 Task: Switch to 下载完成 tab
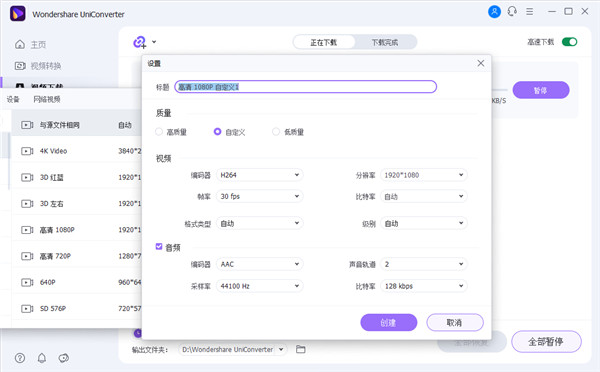385,42
